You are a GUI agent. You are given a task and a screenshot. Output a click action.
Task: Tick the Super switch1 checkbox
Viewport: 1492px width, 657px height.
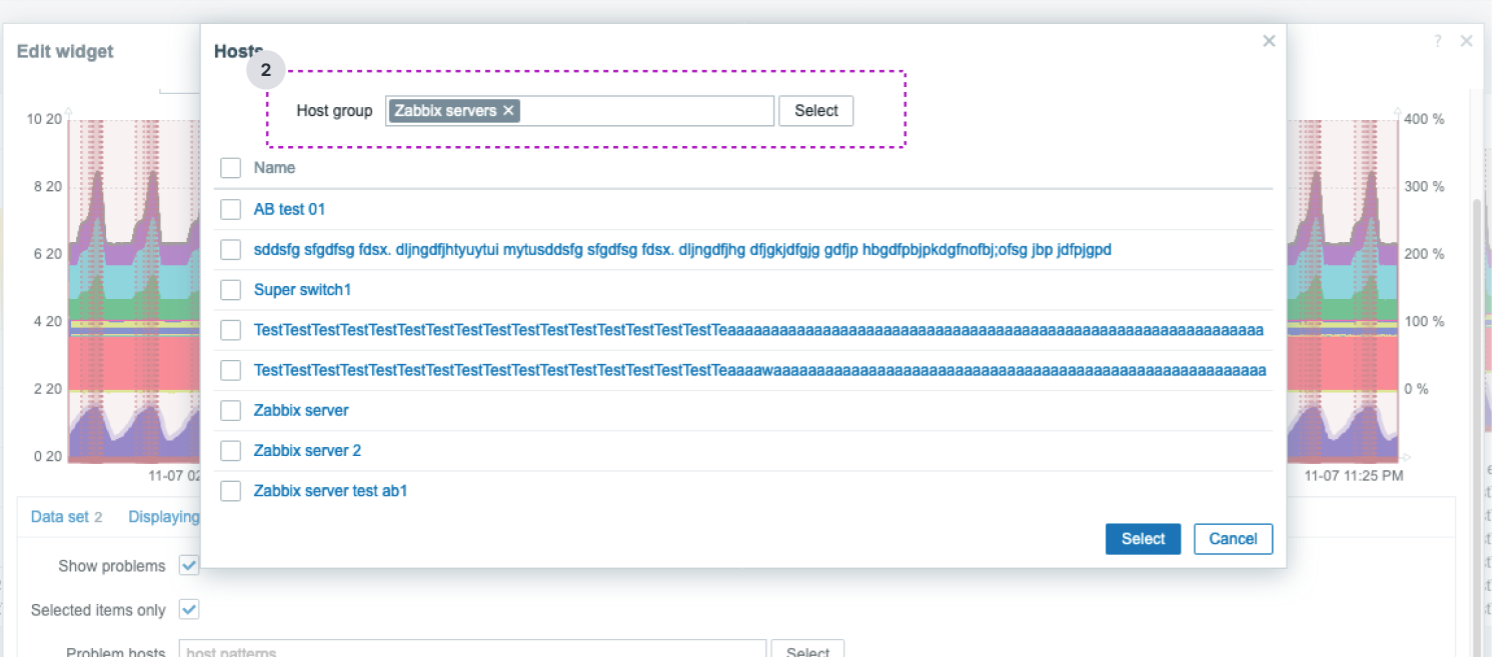click(231, 290)
